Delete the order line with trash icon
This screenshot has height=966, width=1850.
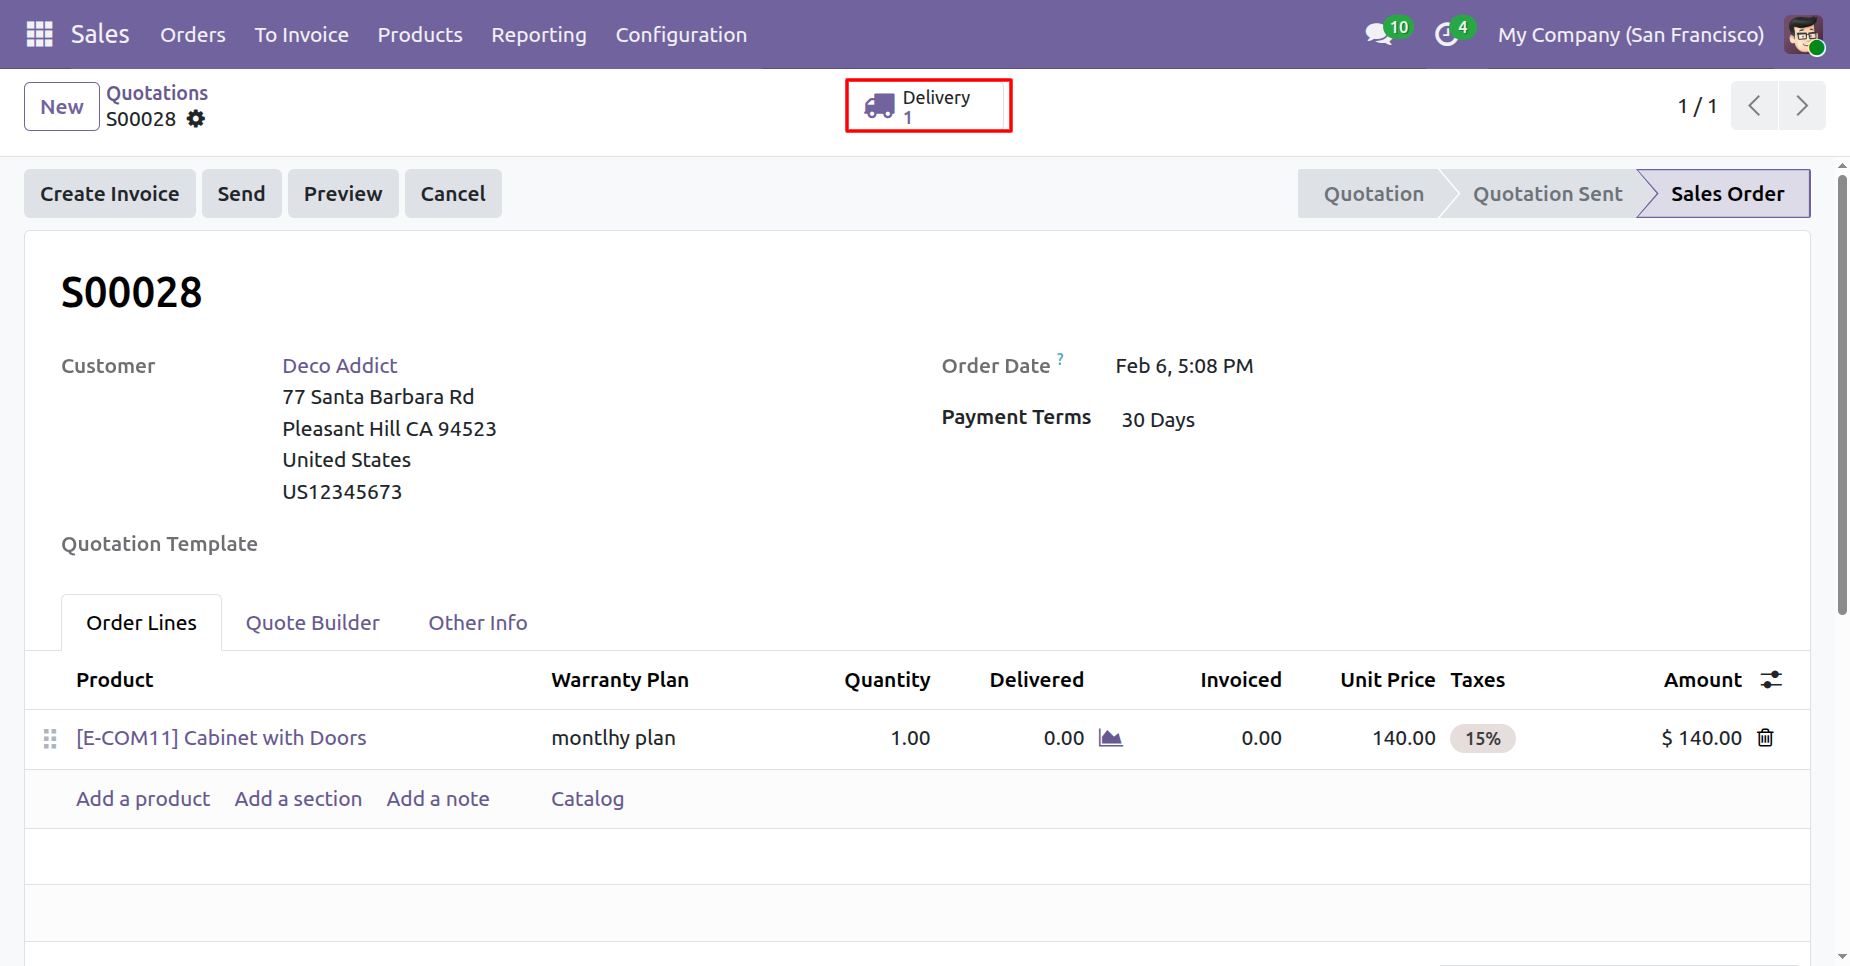1765,738
